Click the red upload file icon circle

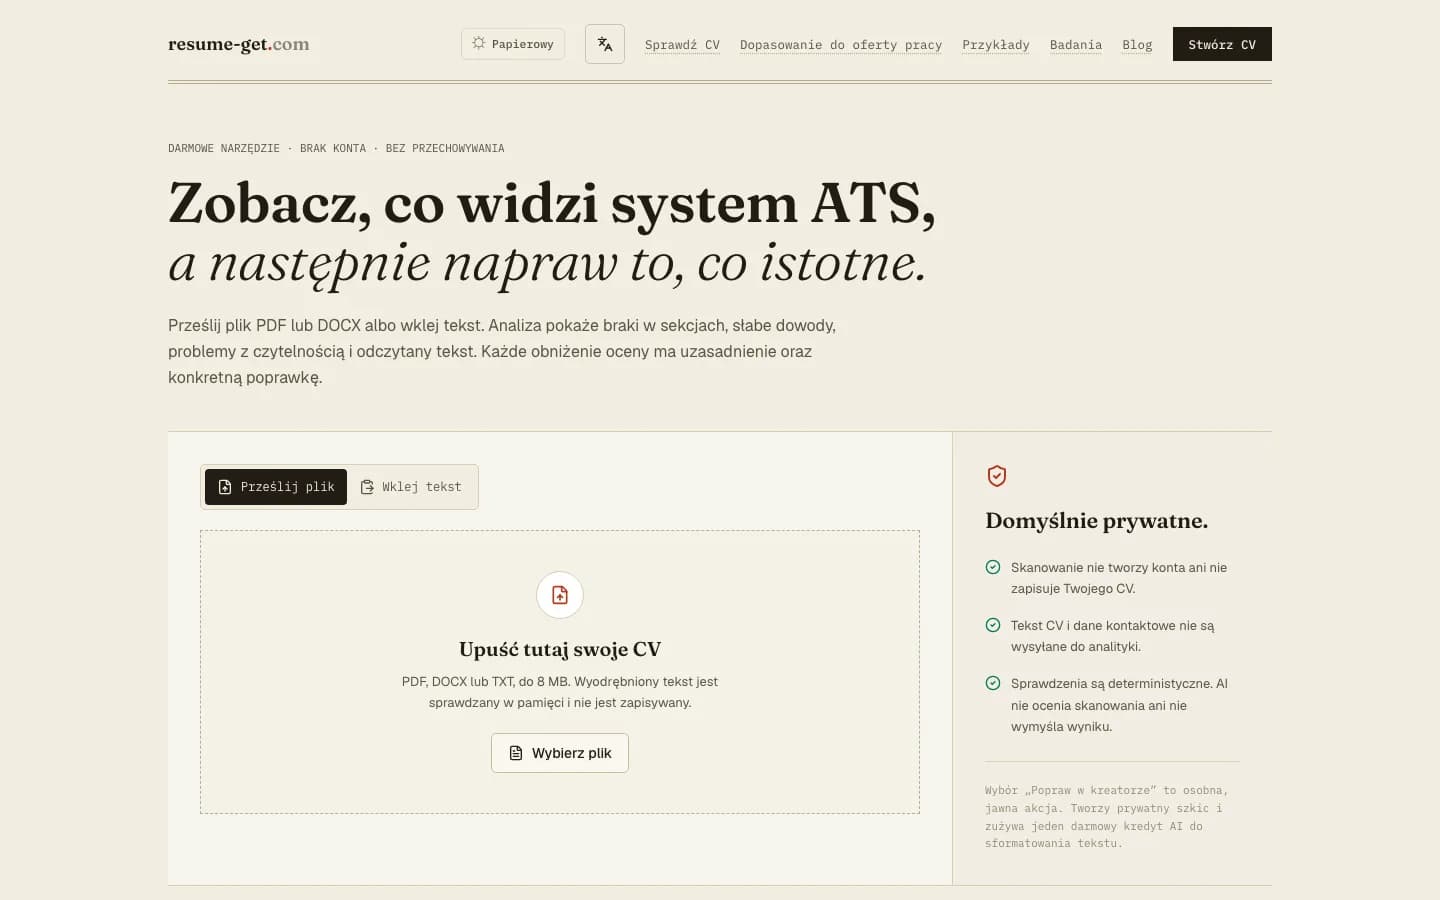560,595
